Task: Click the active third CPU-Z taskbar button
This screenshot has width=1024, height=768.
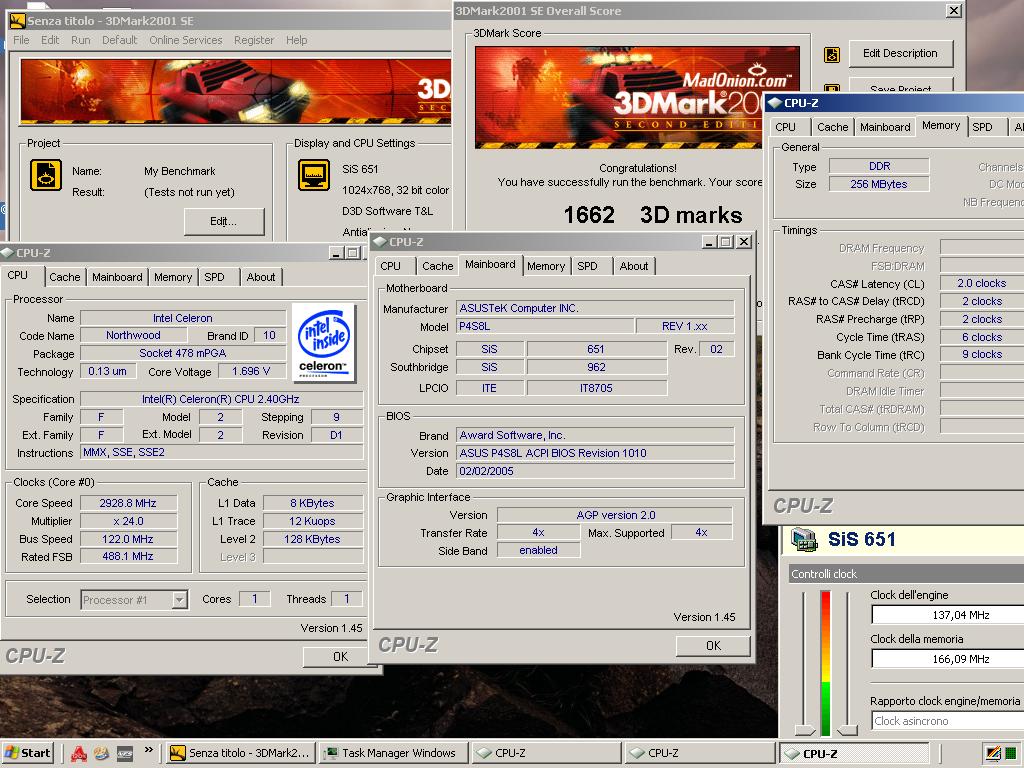Action: coord(856,753)
